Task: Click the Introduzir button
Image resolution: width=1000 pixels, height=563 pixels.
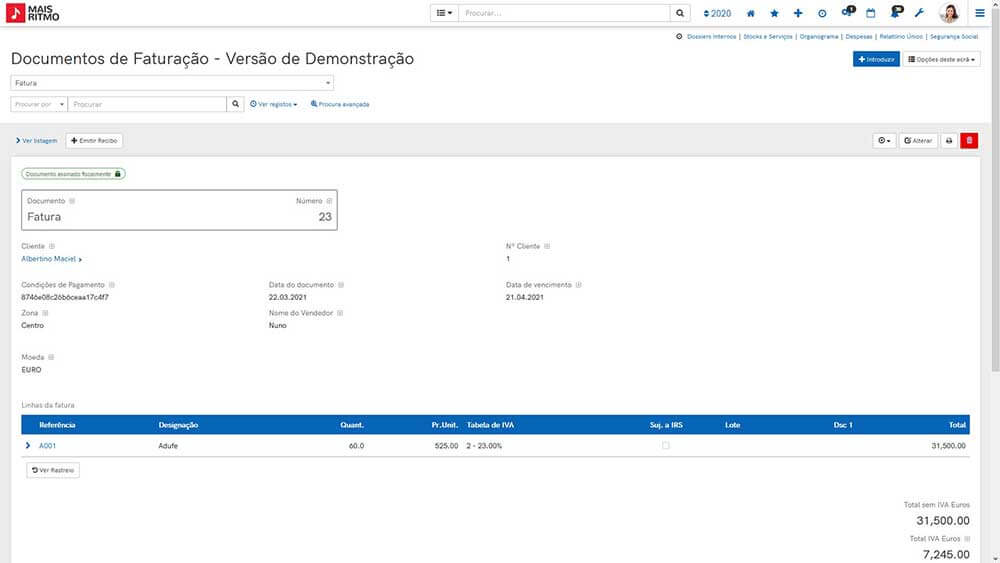Action: [876, 60]
